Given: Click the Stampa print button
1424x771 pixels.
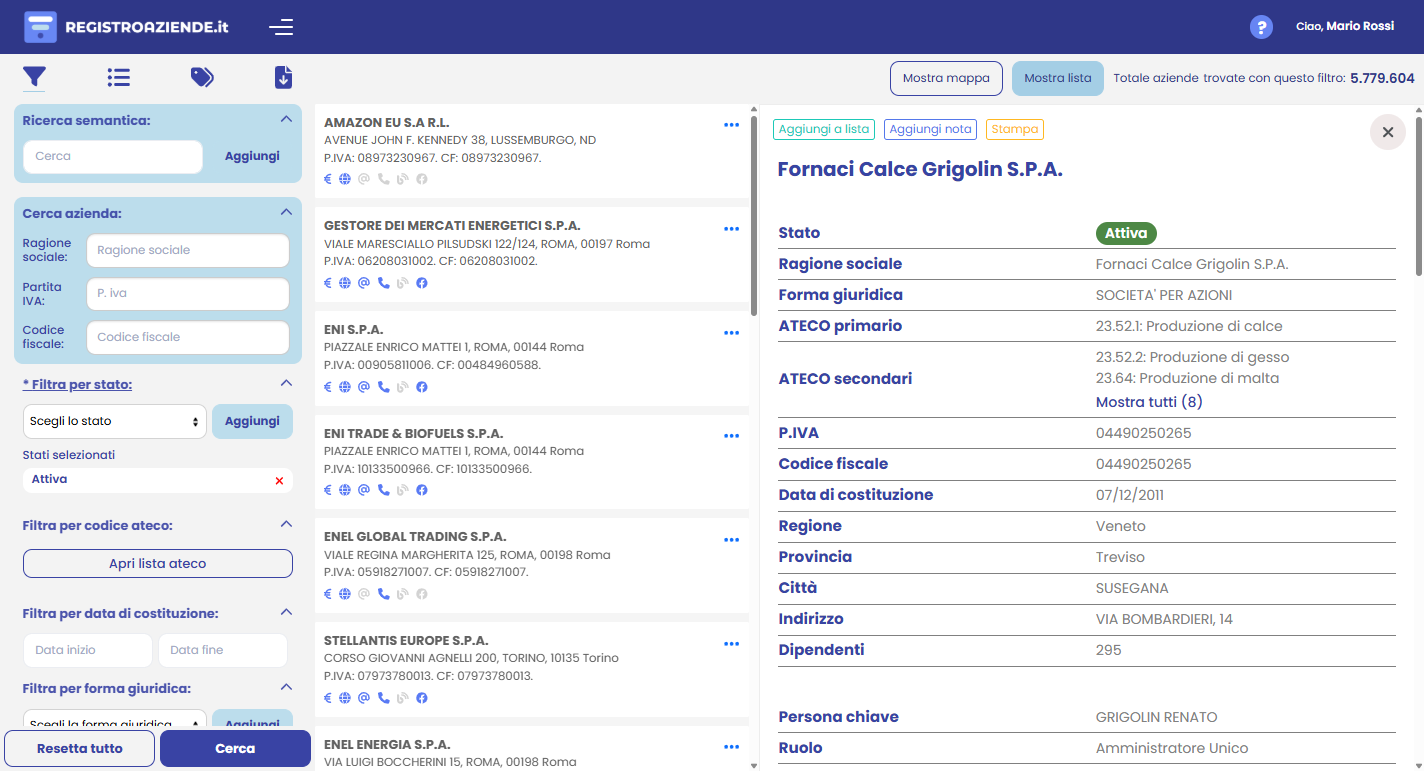Looking at the screenshot, I should (1015, 129).
